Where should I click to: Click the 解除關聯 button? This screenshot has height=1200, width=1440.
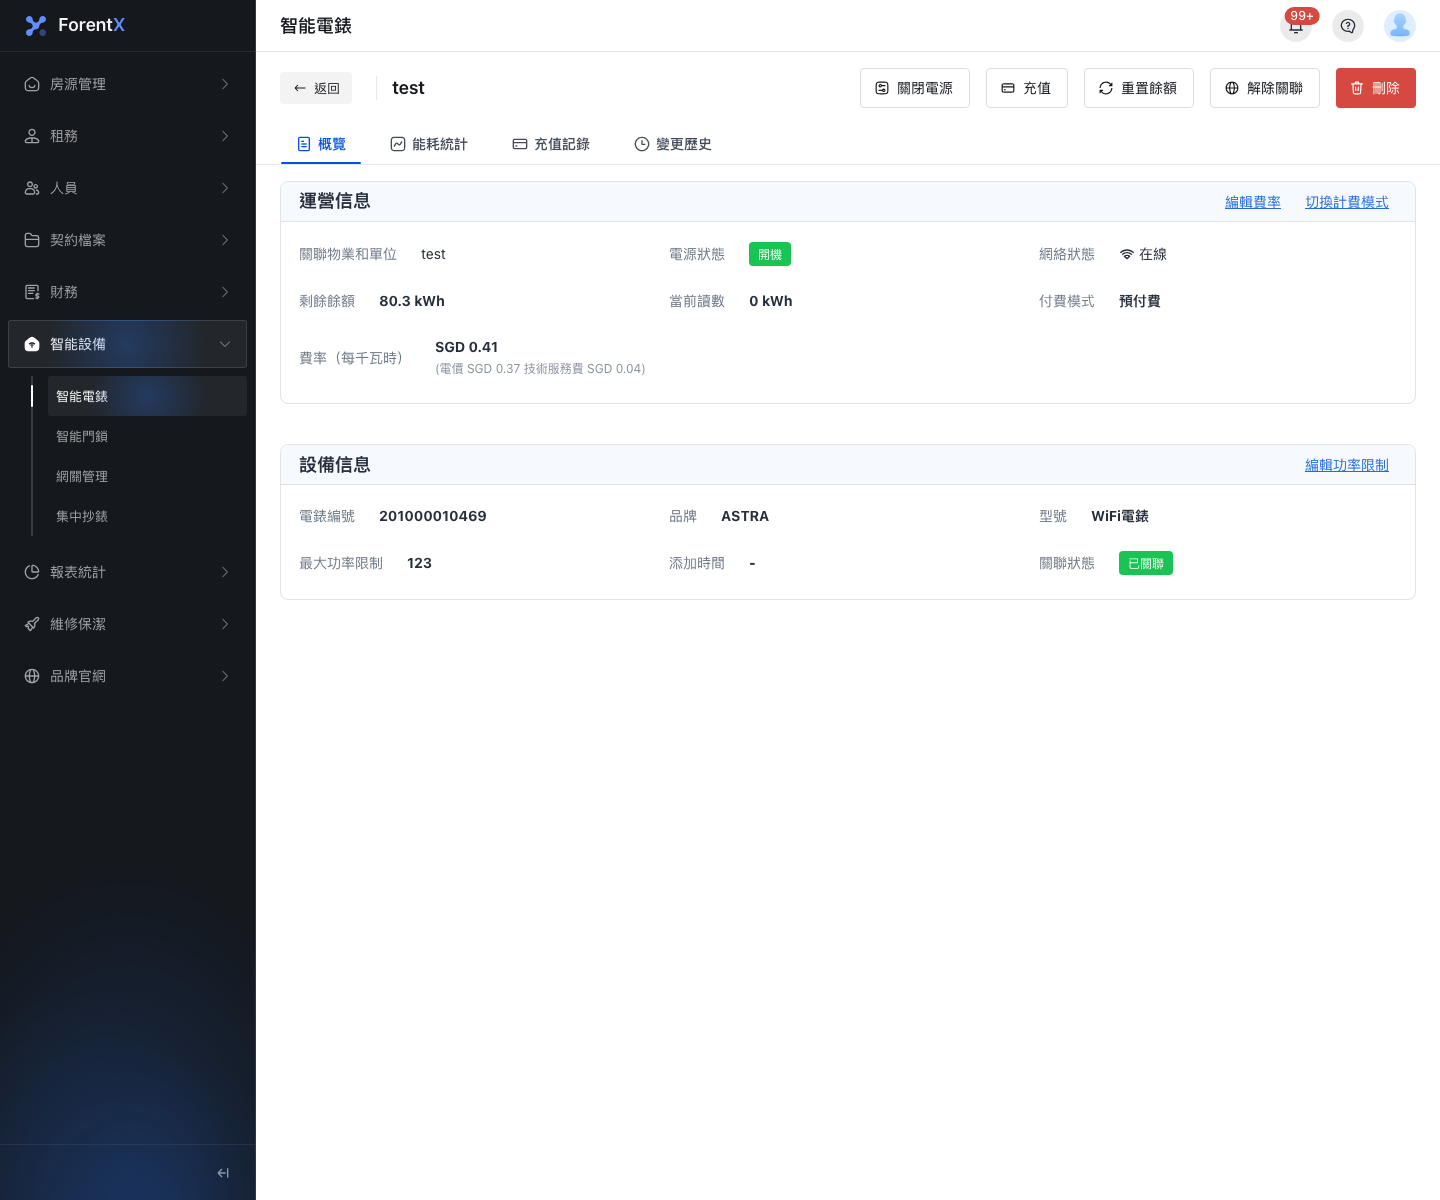tap(1265, 88)
